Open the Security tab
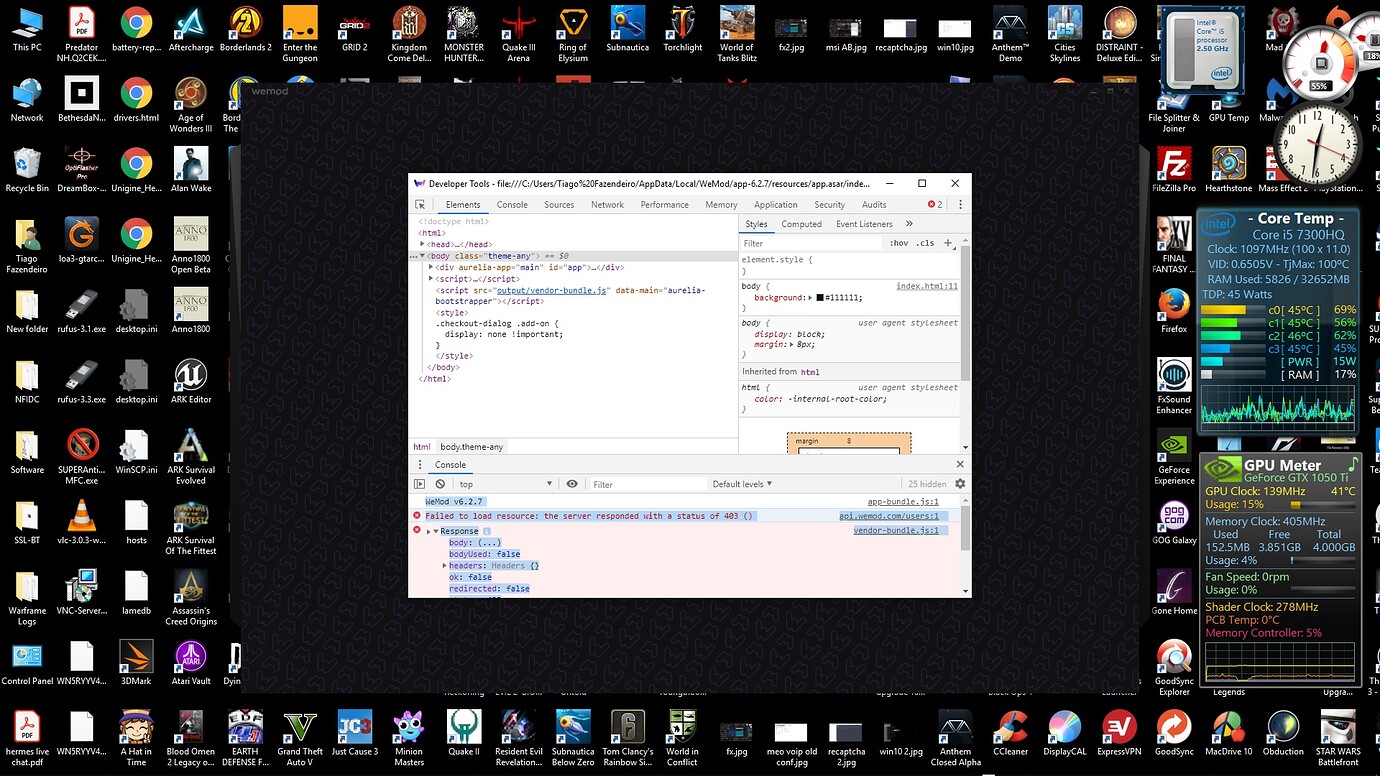This screenshot has width=1380, height=776. point(829,205)
